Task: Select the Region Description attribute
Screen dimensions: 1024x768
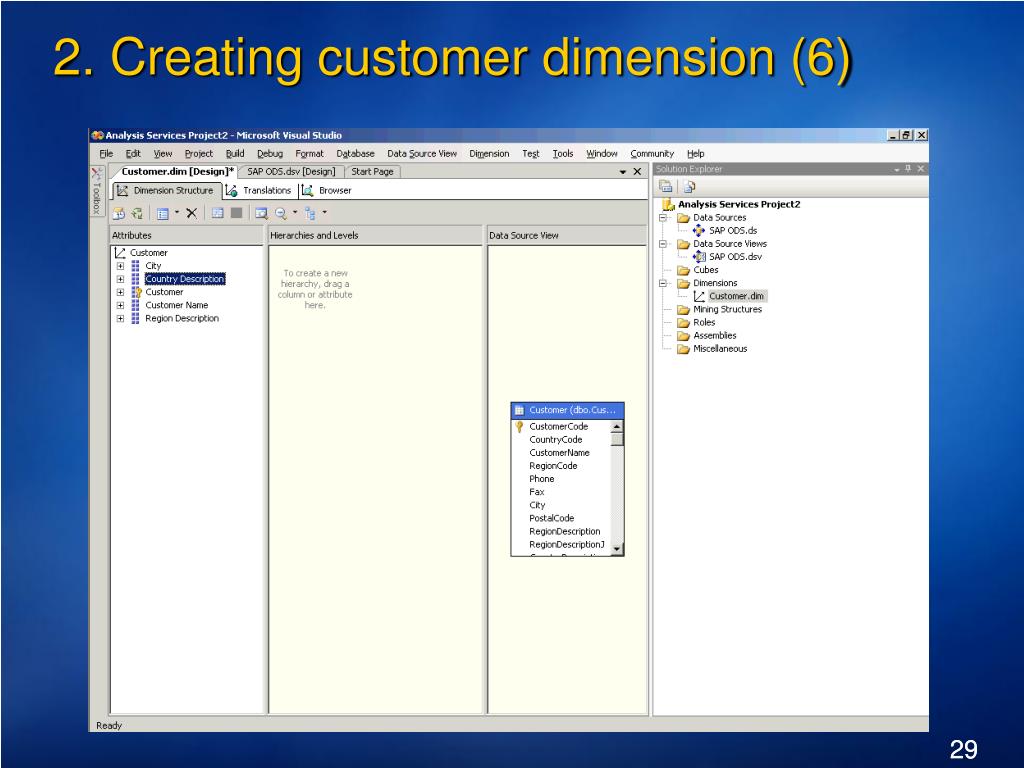Action: tap(182, 319)
